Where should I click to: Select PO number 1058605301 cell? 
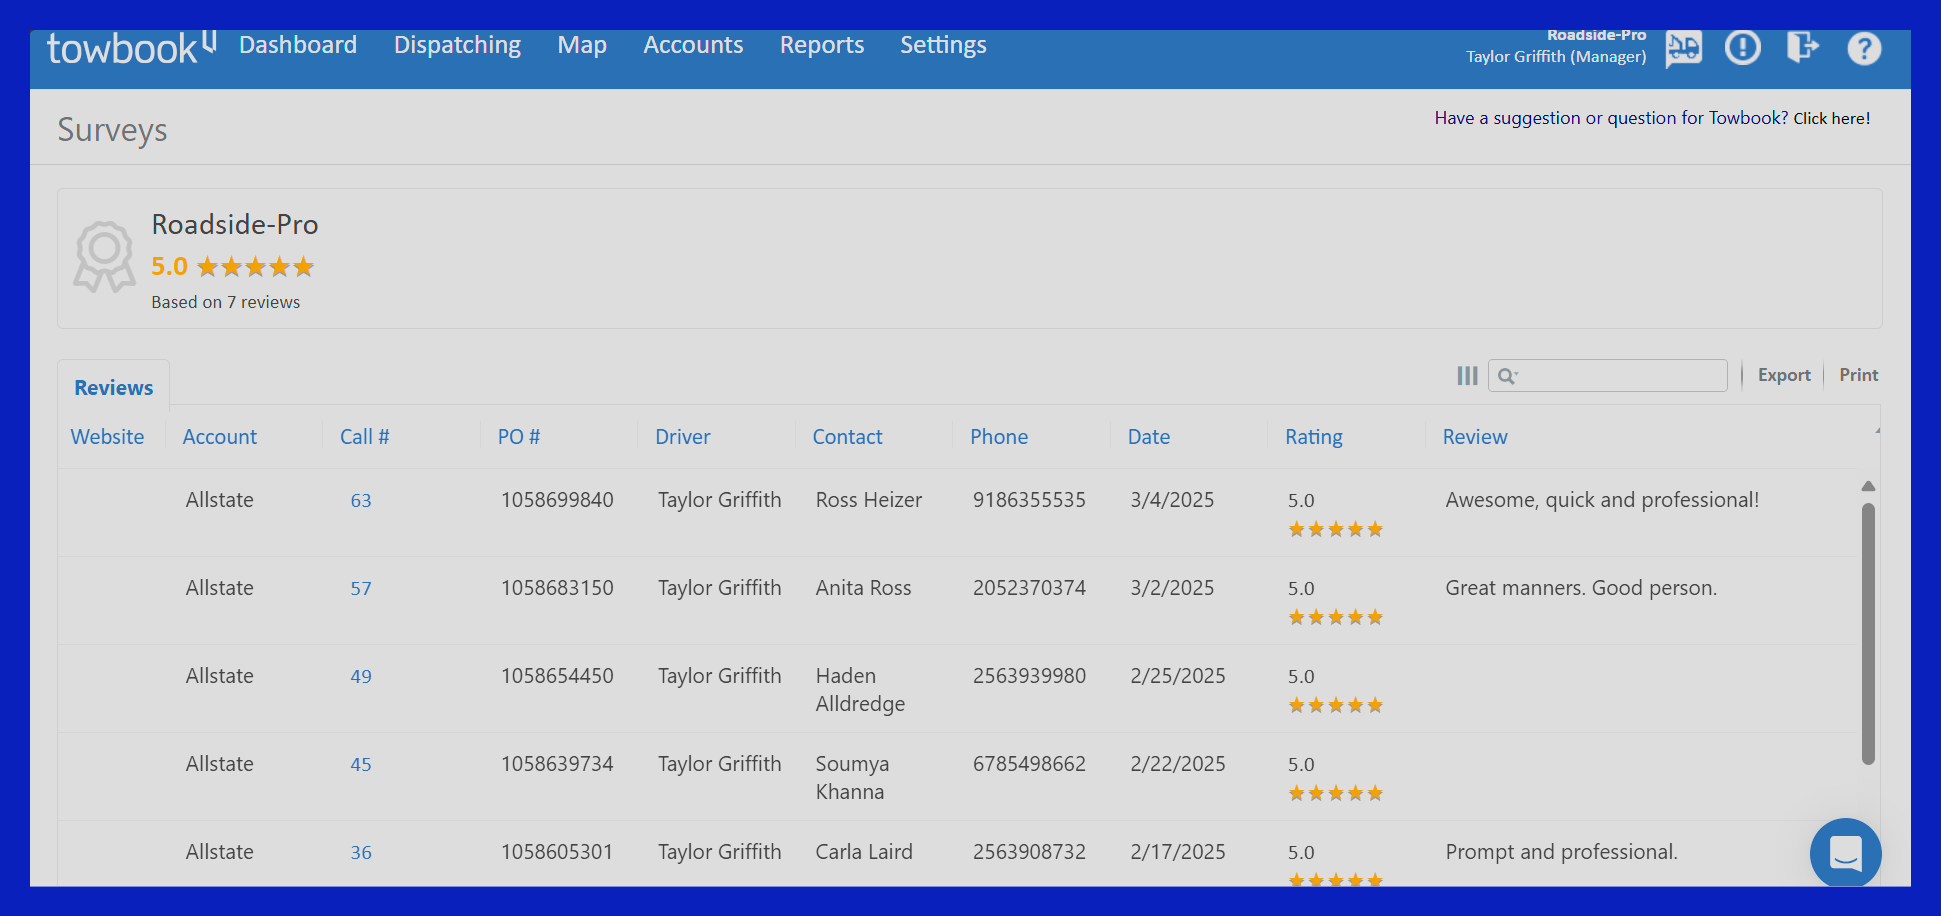point(557,852)
